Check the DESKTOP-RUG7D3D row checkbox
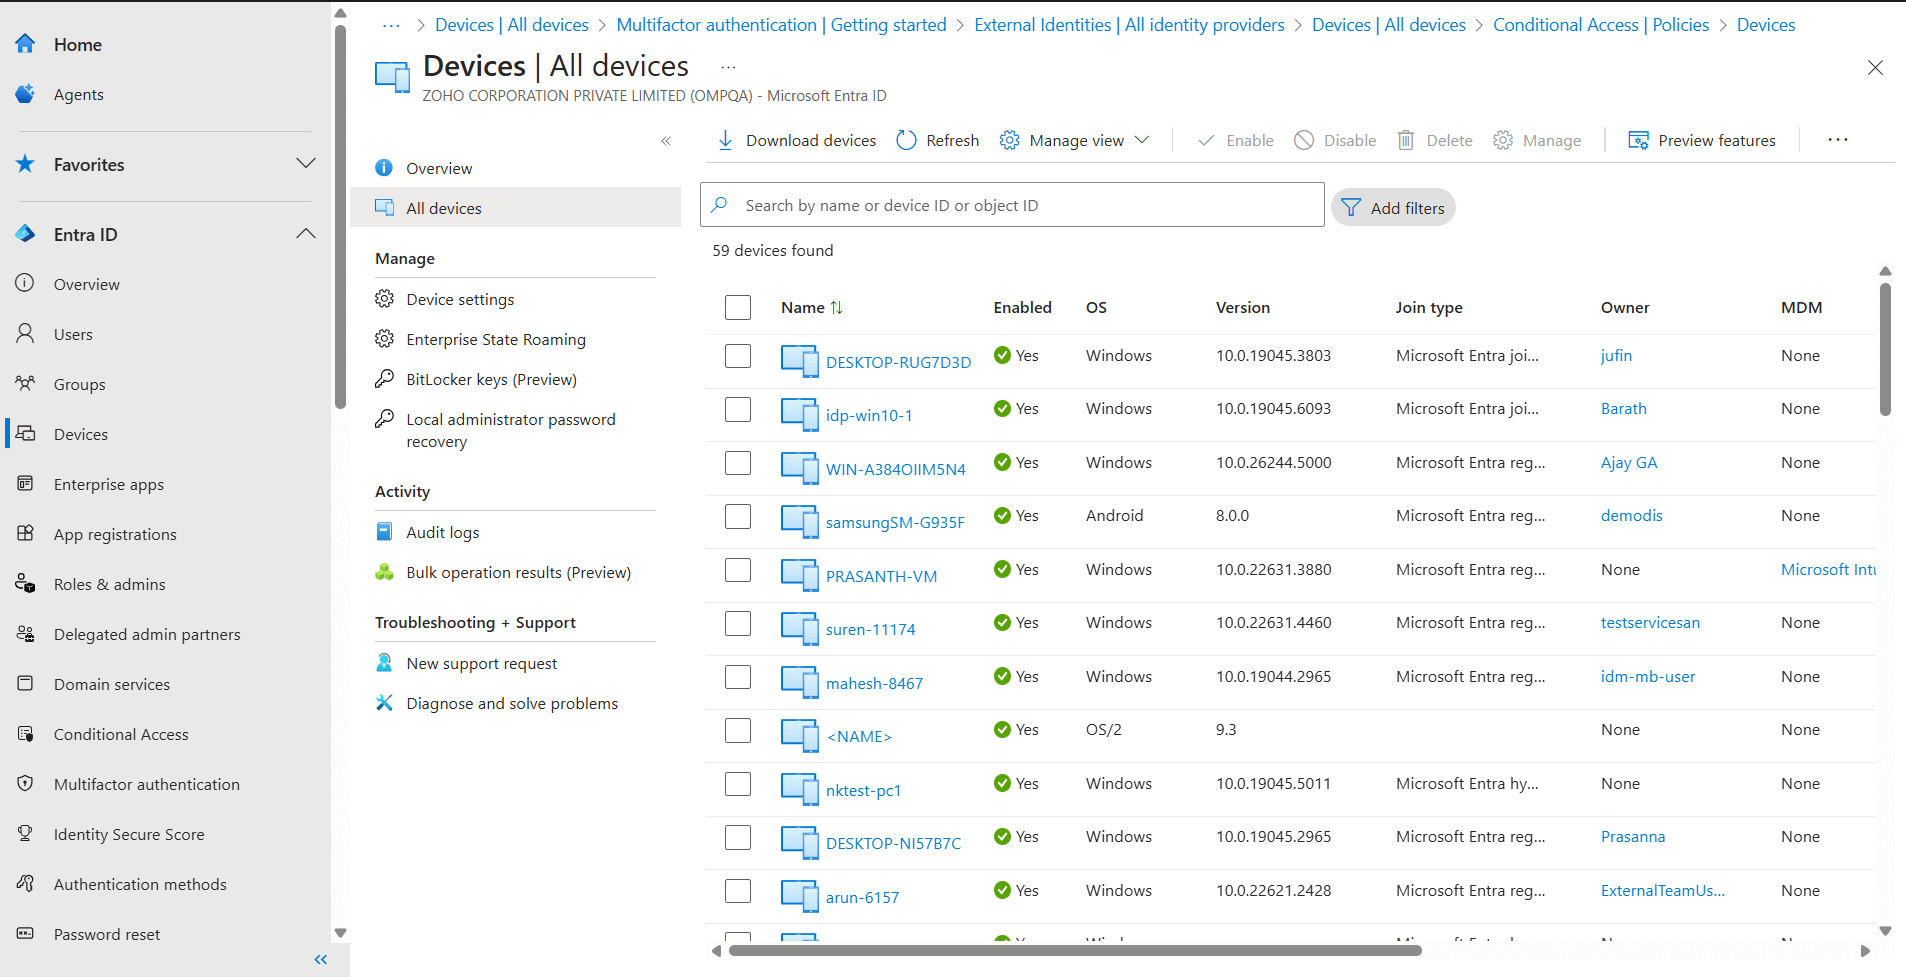 click(x=737, y=355)
